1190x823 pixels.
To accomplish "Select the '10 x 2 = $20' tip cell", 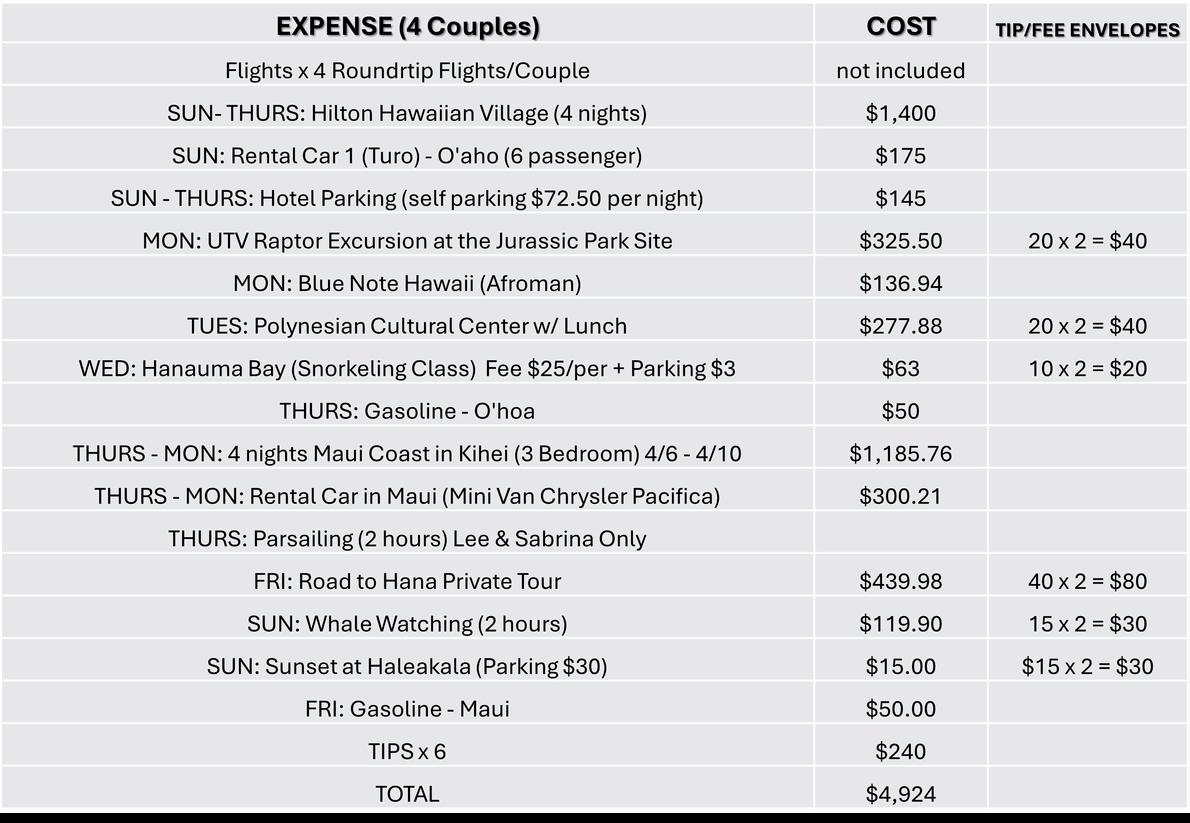I will (x=1087, y=369).
